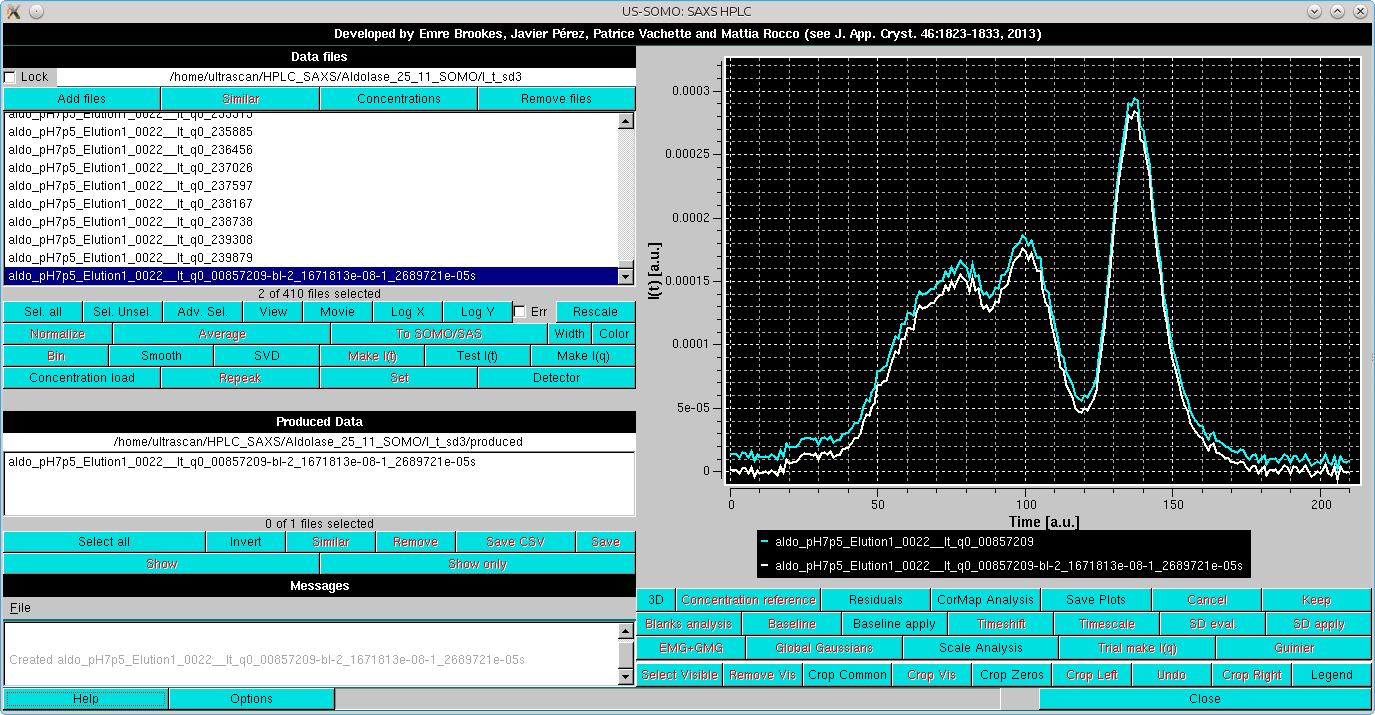Enable the Err checkbox
Image resolution: width=1375 pixels, height=715 pixels.
pyautogui.click(x=520, y=312)
